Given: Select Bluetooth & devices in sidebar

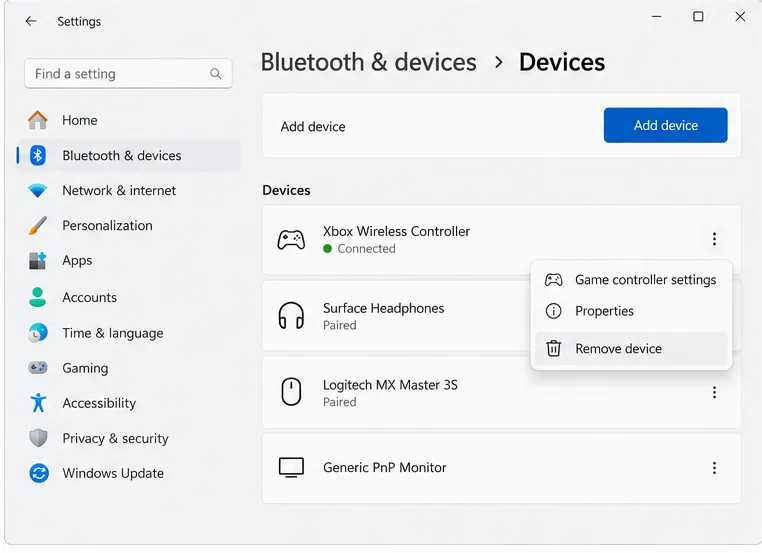Looking at the screenshot, I should 129,156.
